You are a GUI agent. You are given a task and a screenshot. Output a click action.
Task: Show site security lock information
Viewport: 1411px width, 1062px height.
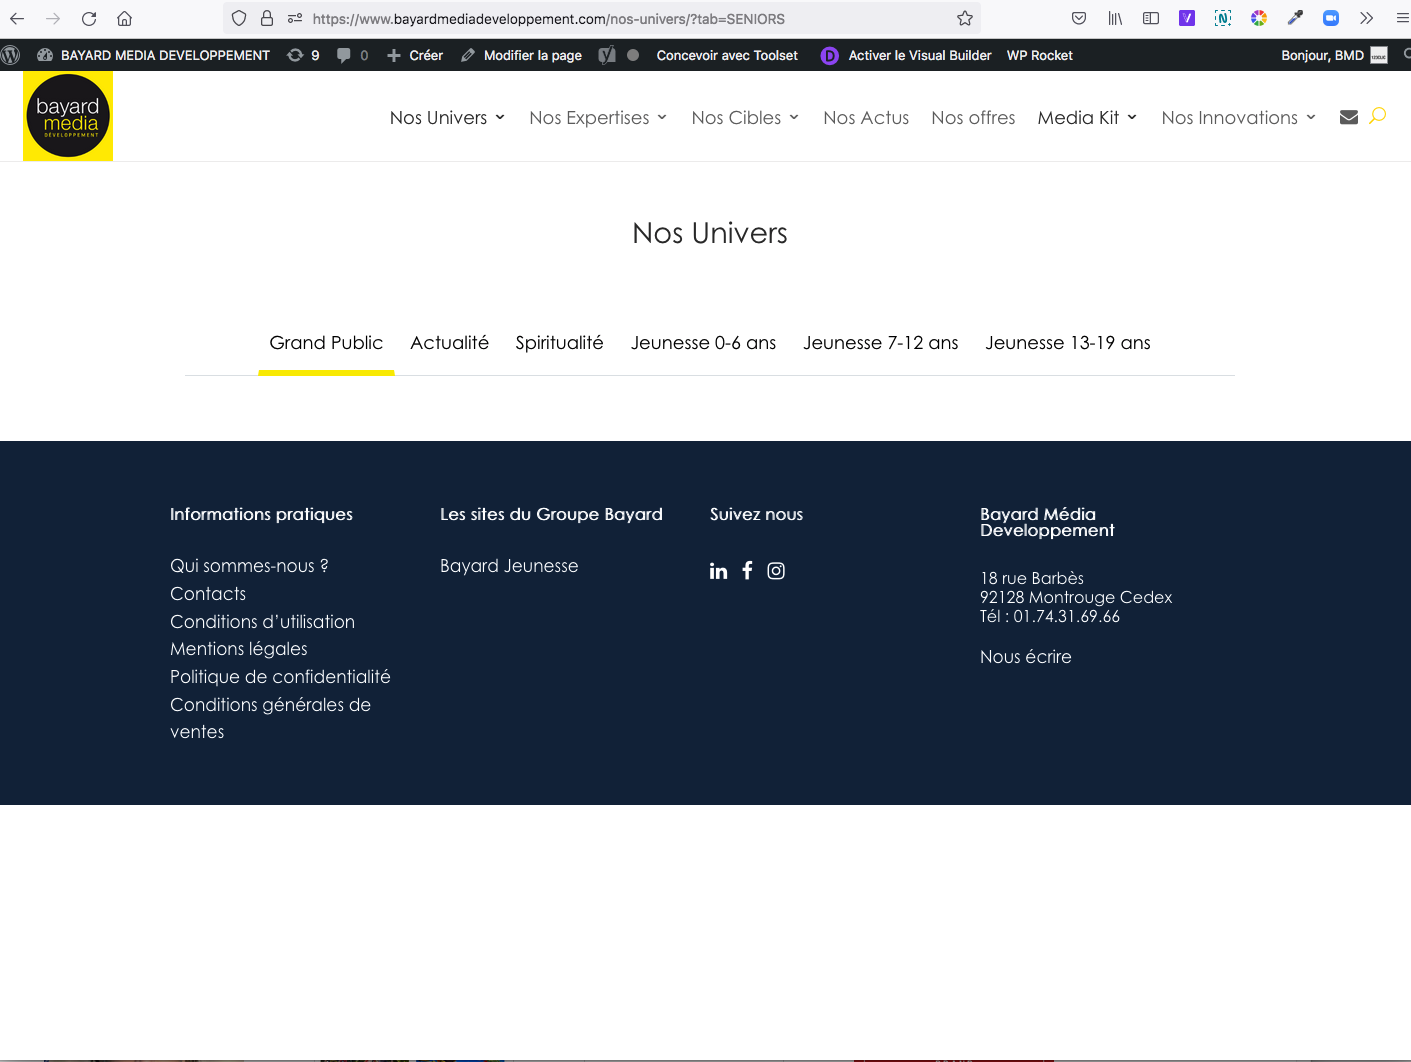(x=267, y=18)
